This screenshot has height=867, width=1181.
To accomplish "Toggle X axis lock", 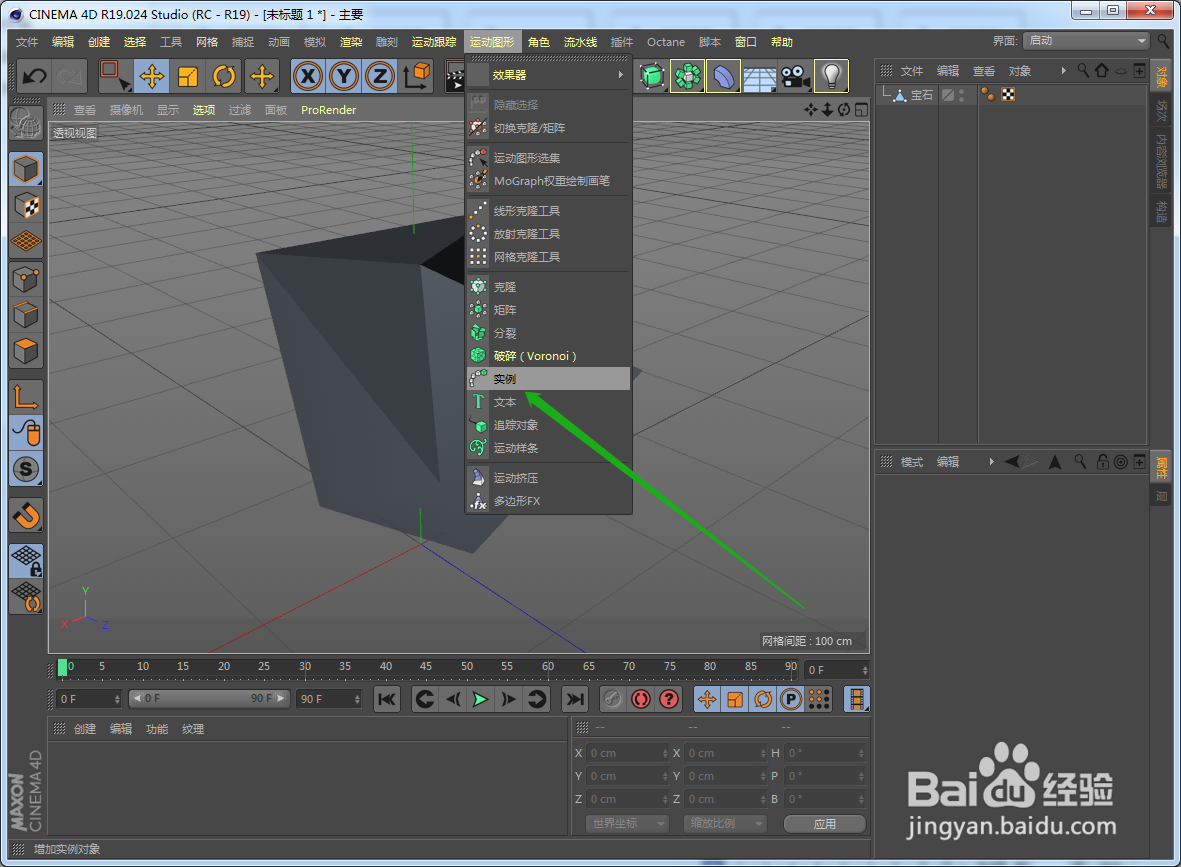I will point(308,76).
